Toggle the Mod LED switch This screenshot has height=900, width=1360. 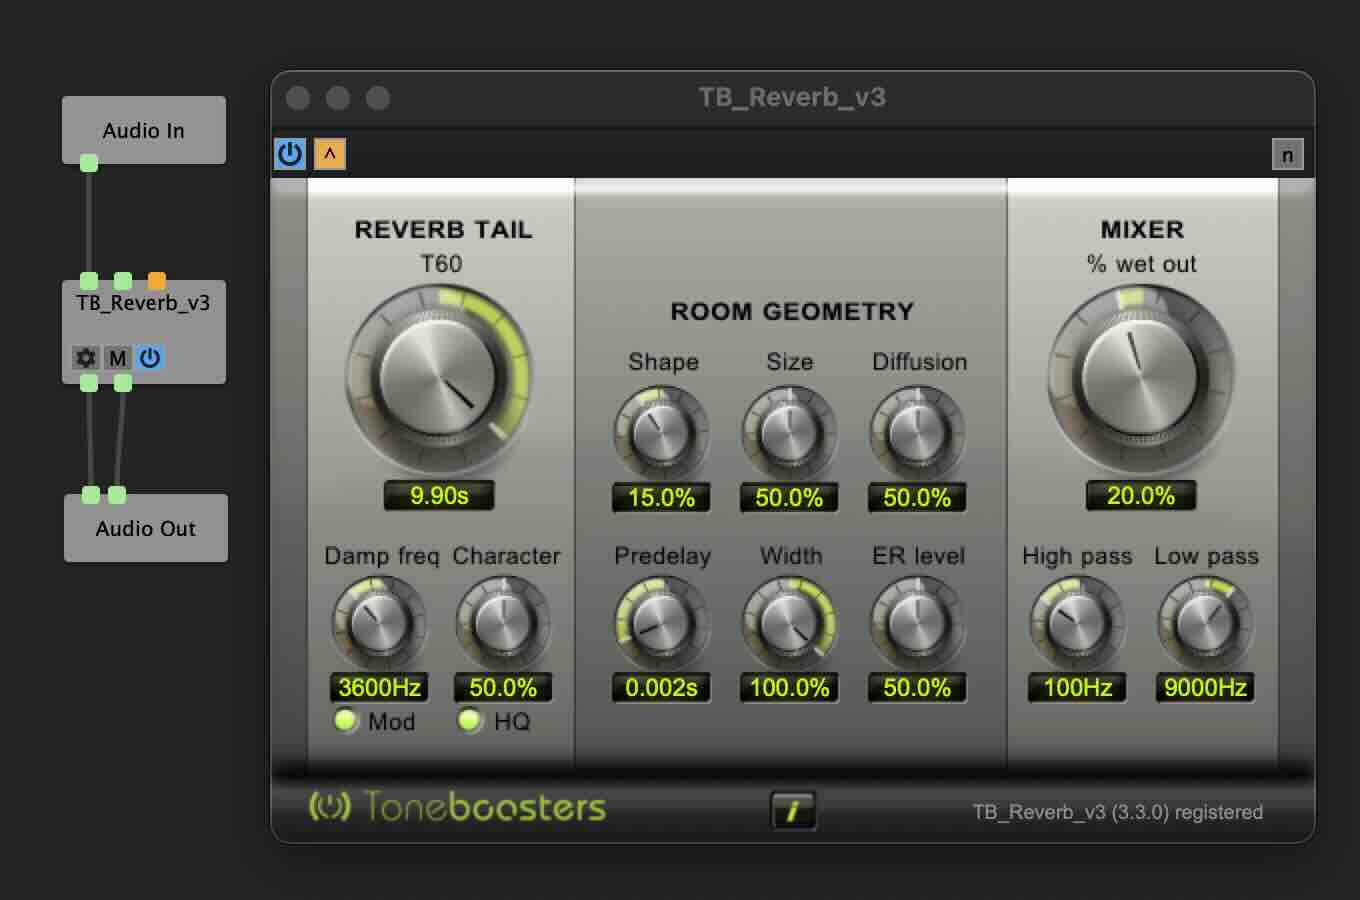(346, 720)
